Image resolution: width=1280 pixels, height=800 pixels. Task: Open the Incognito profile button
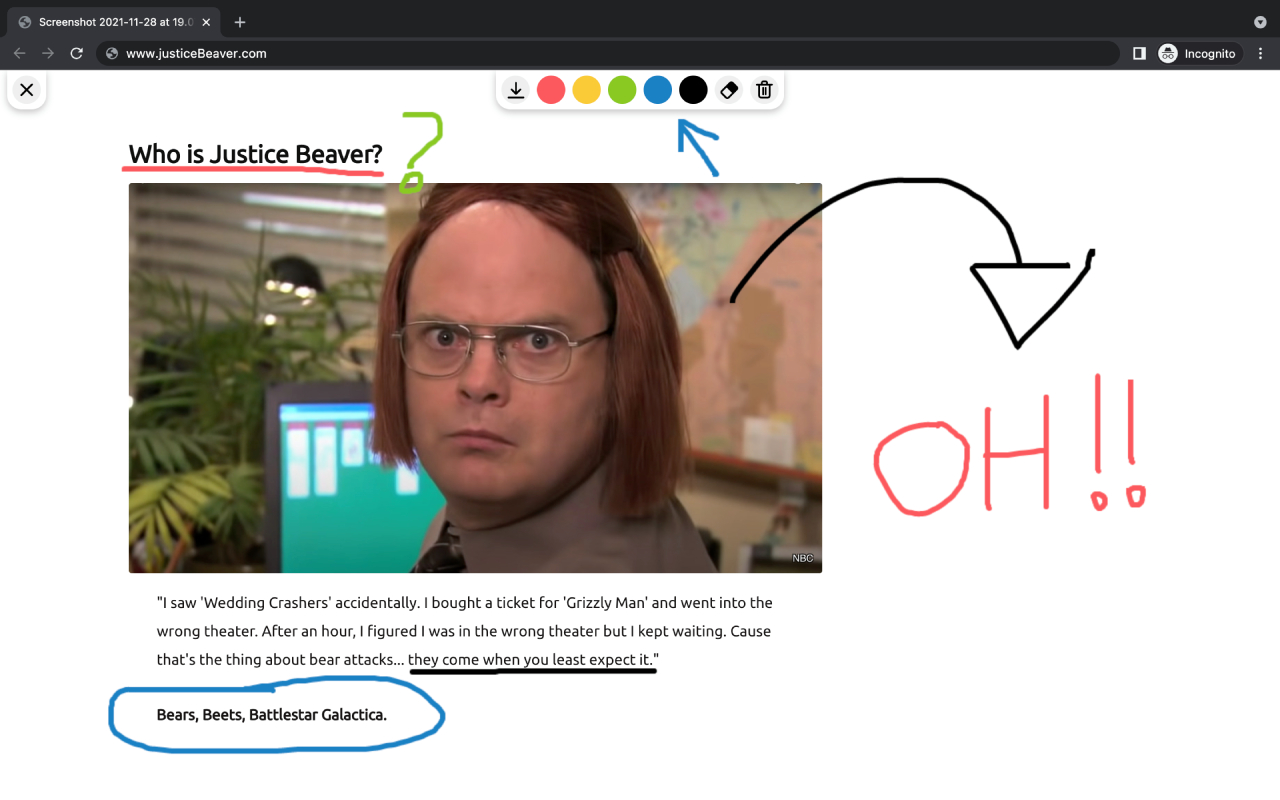(1198, 53)
